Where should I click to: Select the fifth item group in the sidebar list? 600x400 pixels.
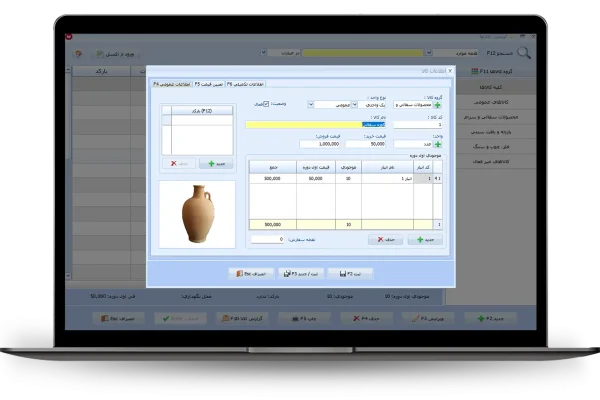pyautogui.click(x=491, y=147)
